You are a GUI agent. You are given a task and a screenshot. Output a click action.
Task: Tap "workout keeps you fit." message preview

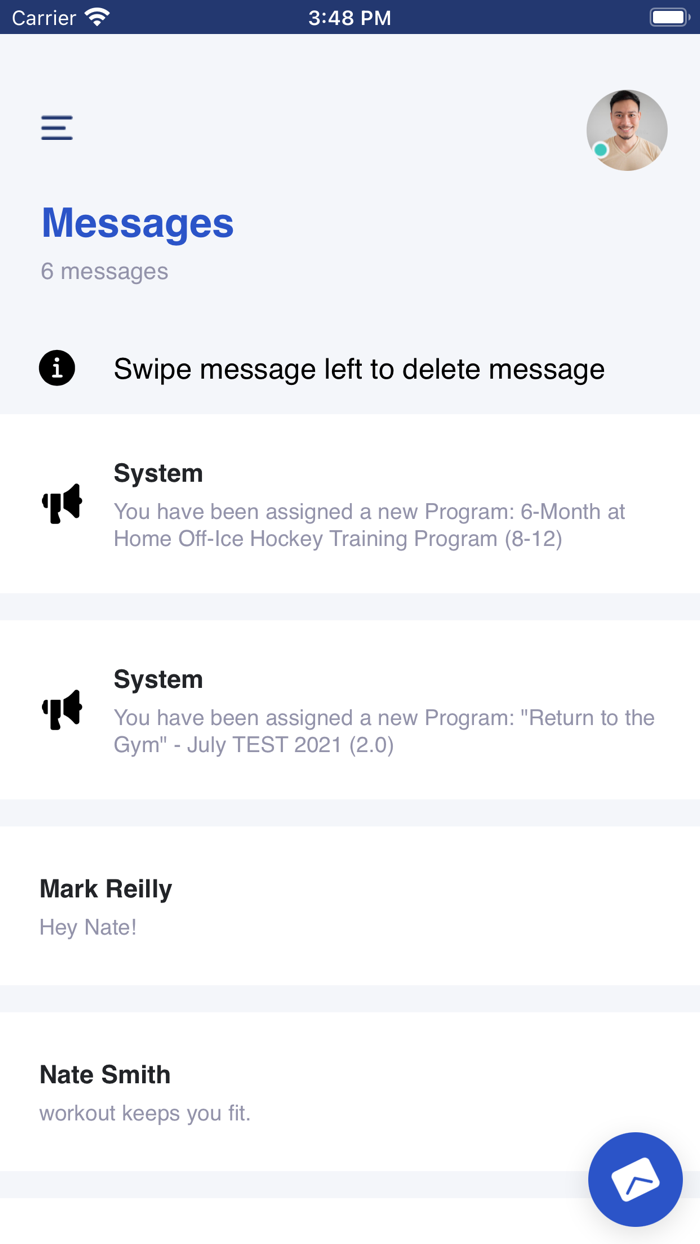click(145, 1113)
